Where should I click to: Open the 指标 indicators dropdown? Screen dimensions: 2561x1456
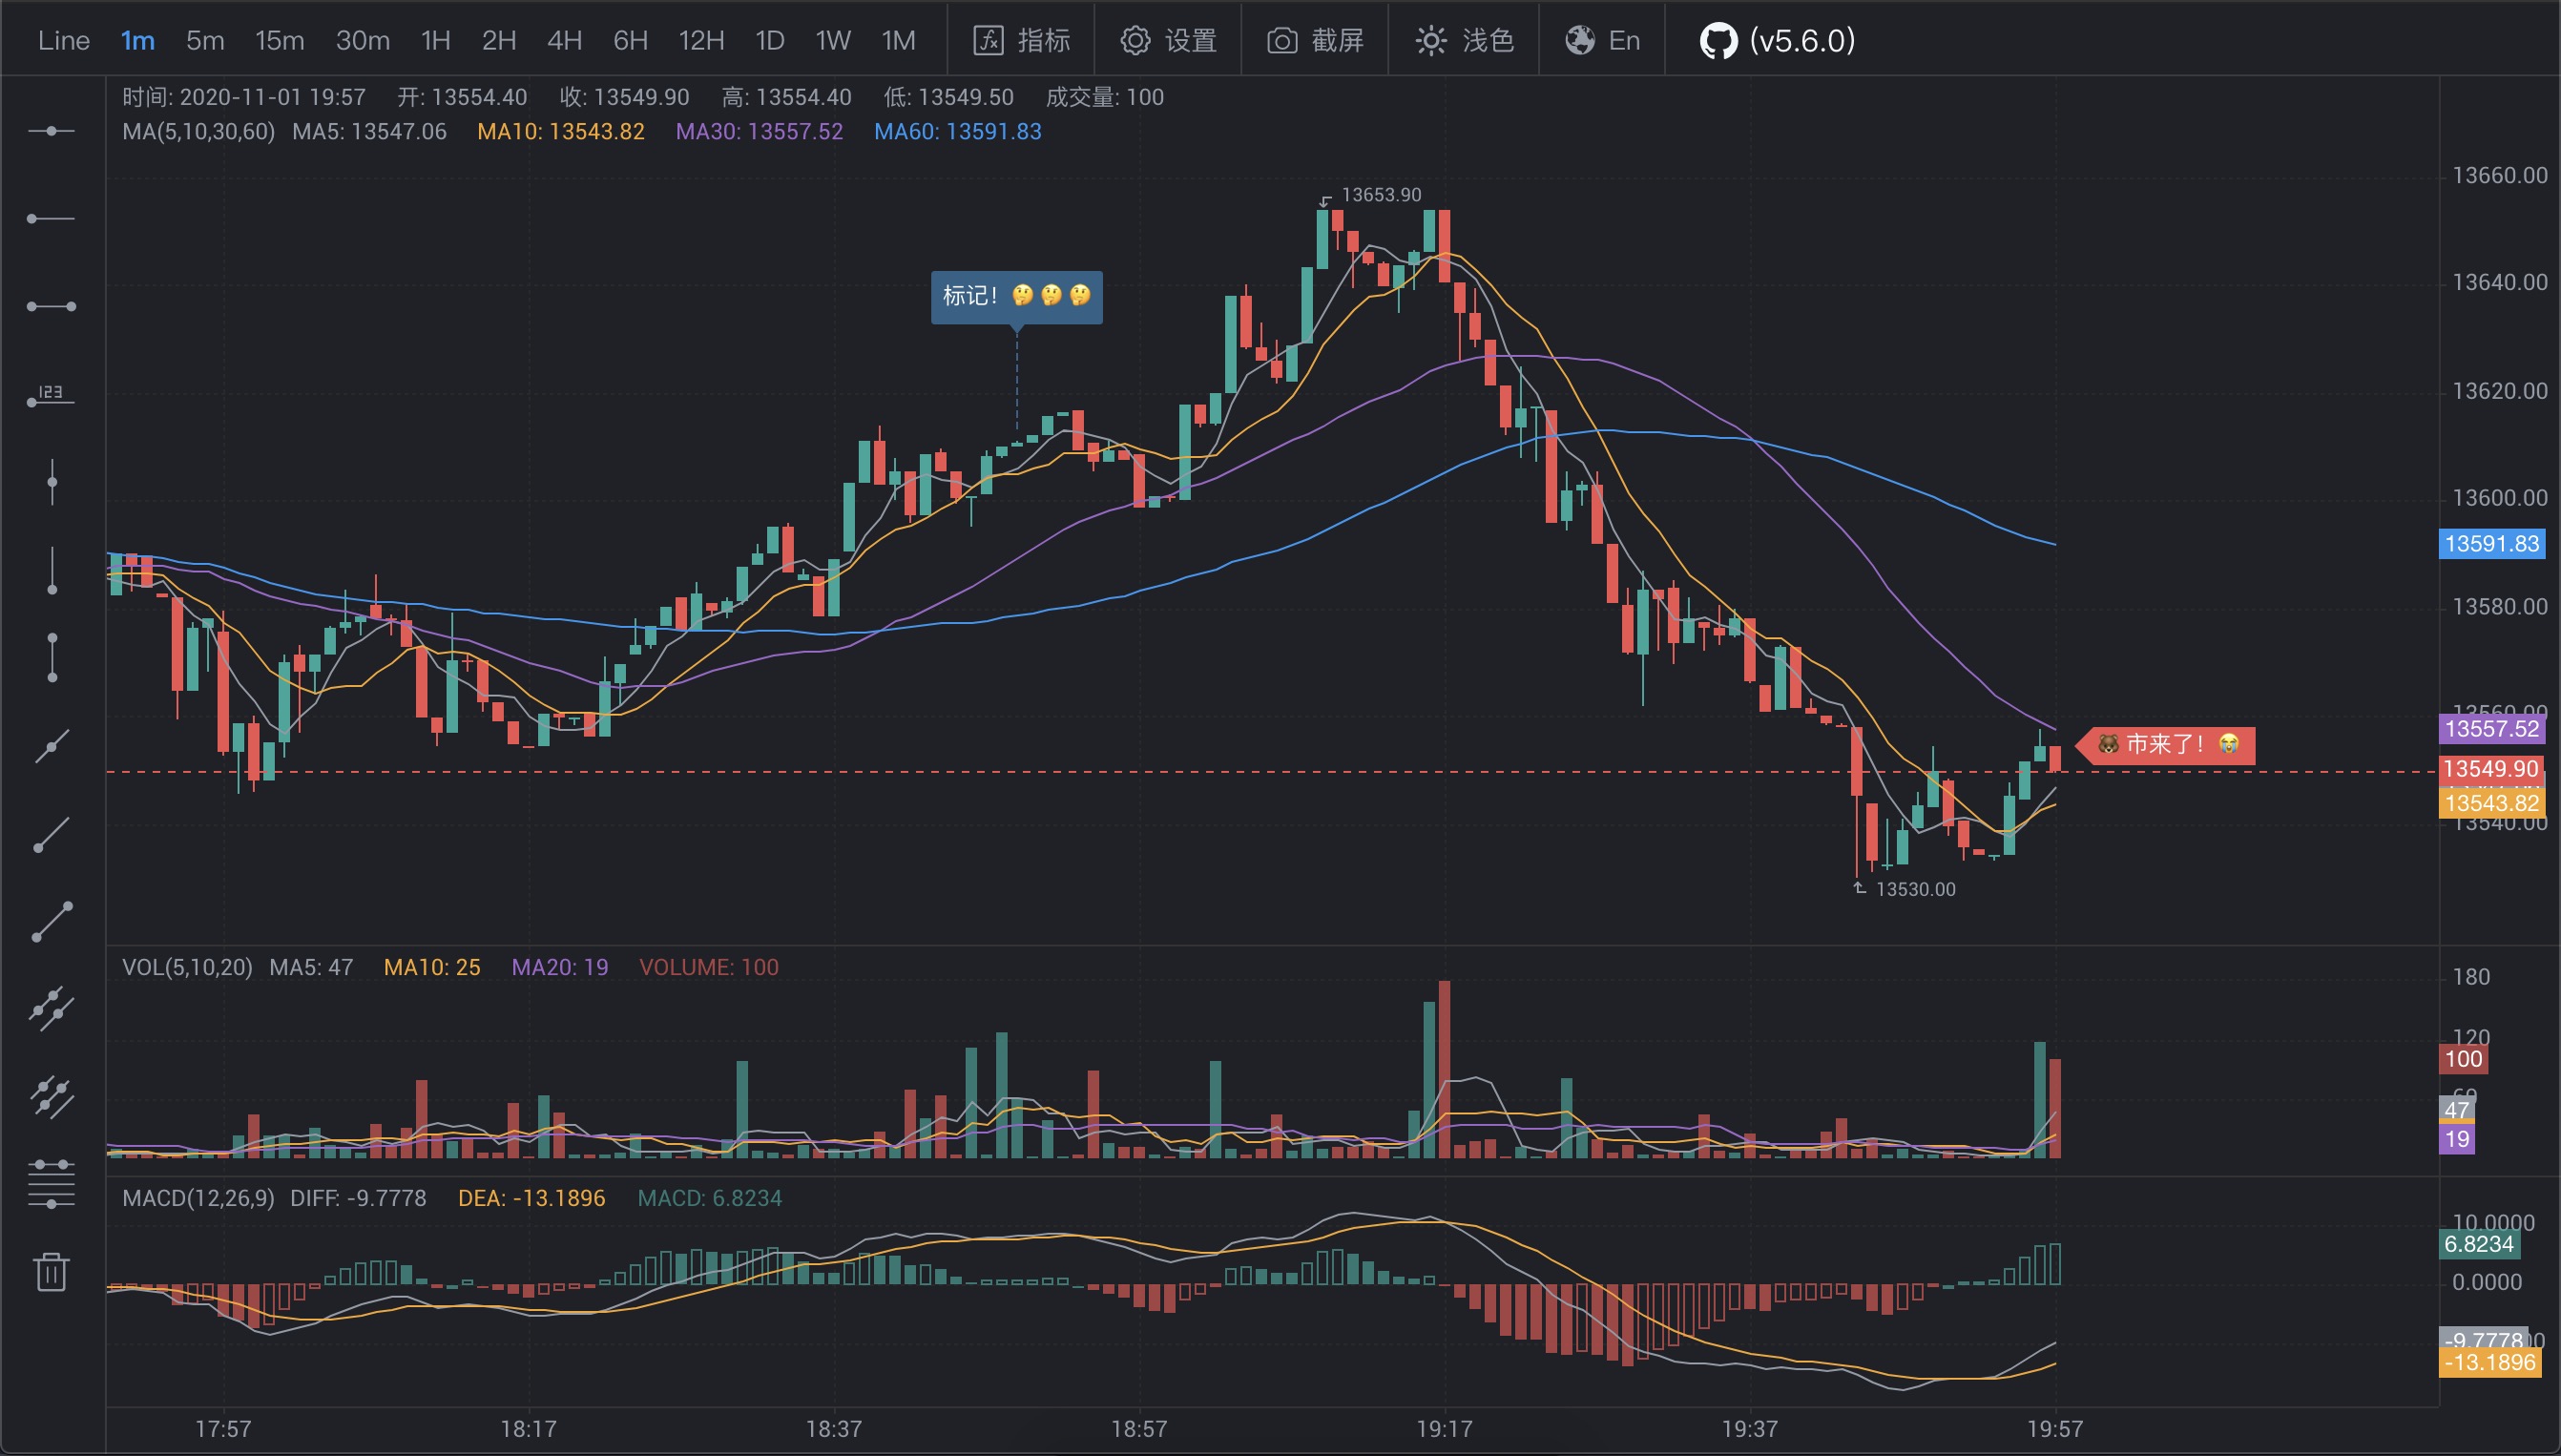(1021, 40)
